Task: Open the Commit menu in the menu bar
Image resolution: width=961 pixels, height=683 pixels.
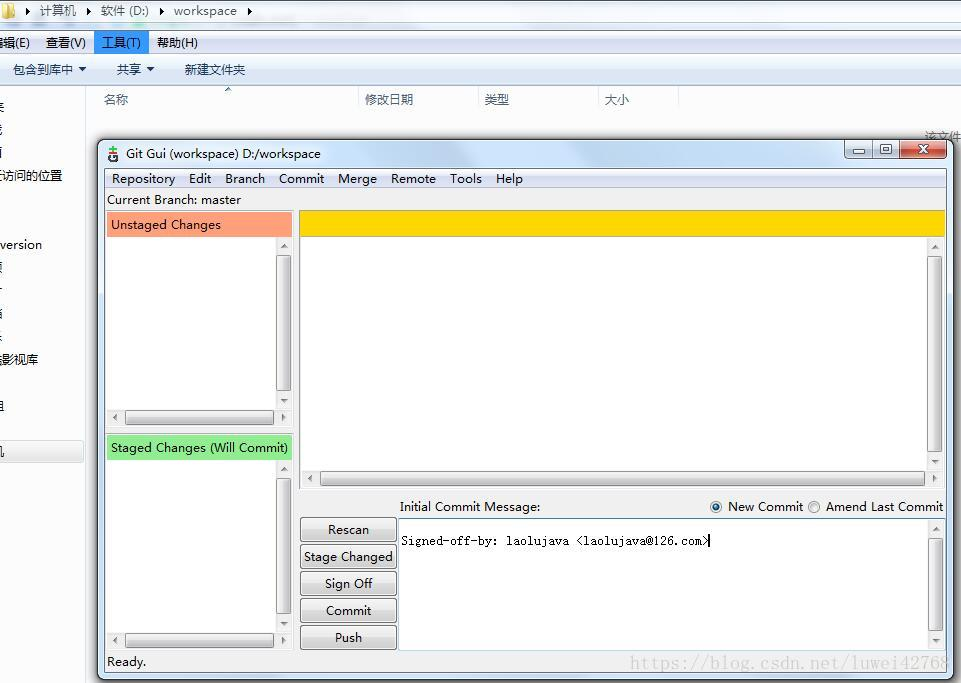Action: [301, 178]
